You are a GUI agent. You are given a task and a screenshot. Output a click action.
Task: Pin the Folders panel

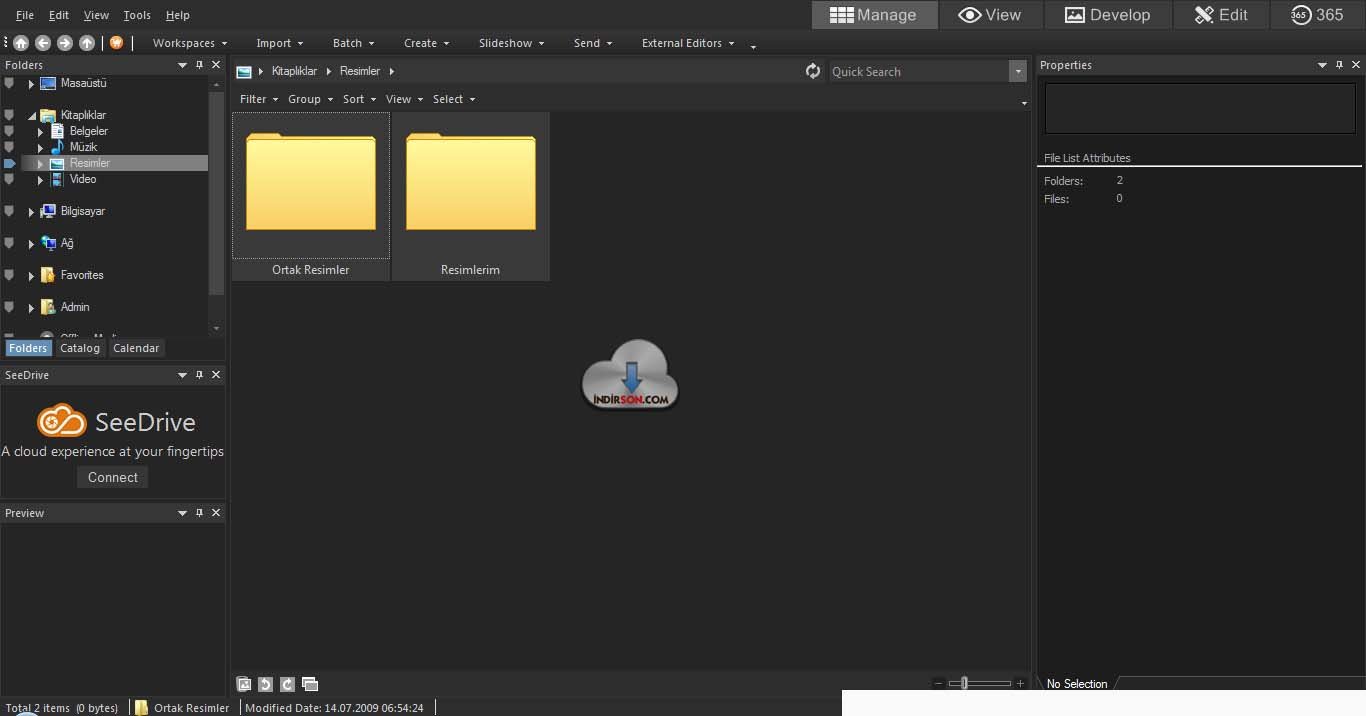point(199,65)
